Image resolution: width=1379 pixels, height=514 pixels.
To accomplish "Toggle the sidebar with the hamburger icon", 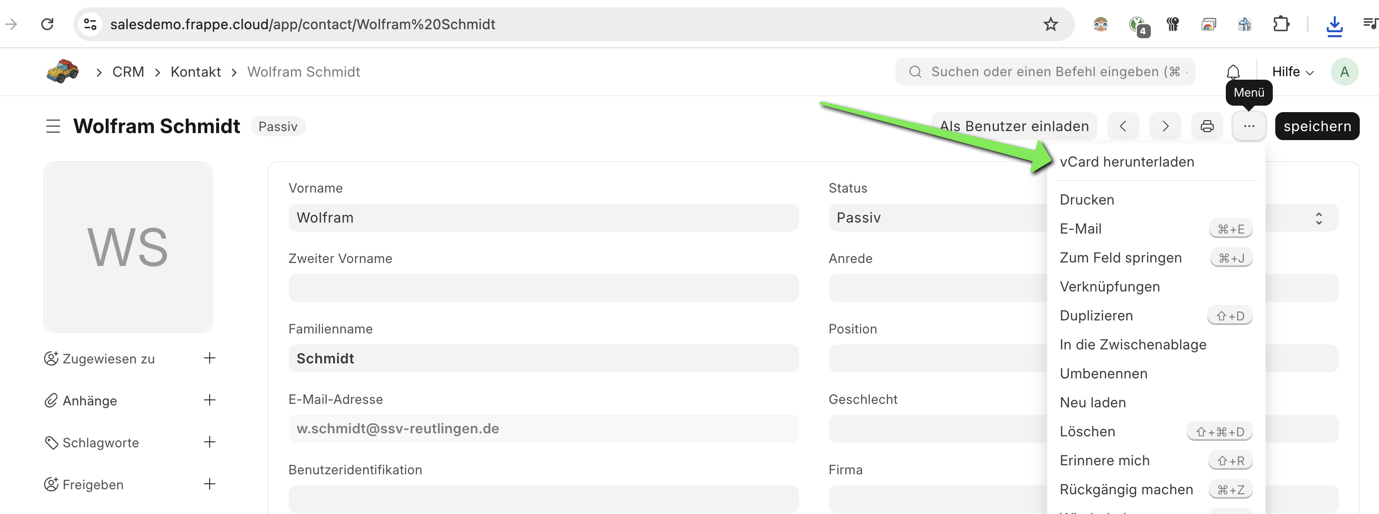I will point(53,126).
